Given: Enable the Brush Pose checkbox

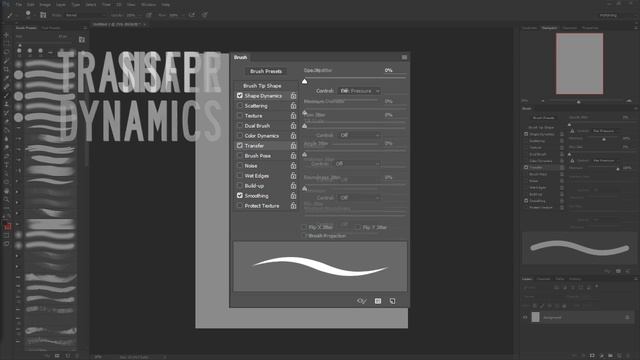Looking at the screenshot, I should (x=240, y=156).
